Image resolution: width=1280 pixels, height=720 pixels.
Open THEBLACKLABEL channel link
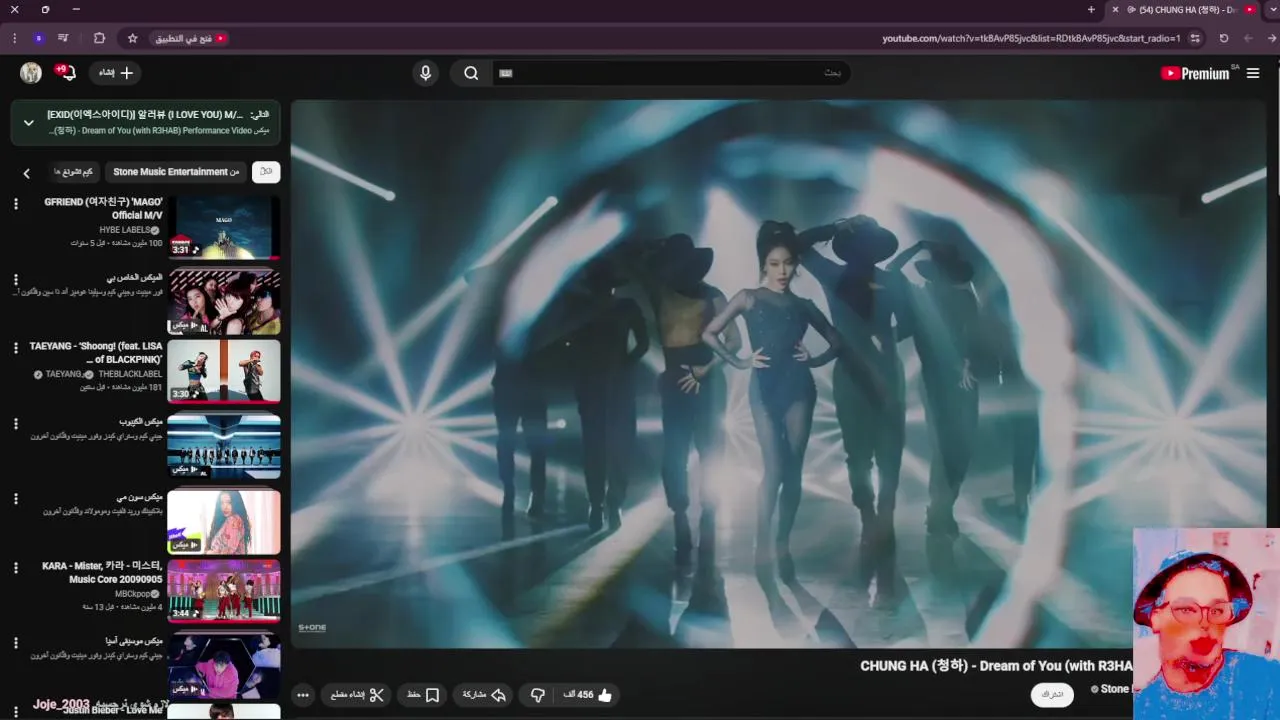point(129,374)
